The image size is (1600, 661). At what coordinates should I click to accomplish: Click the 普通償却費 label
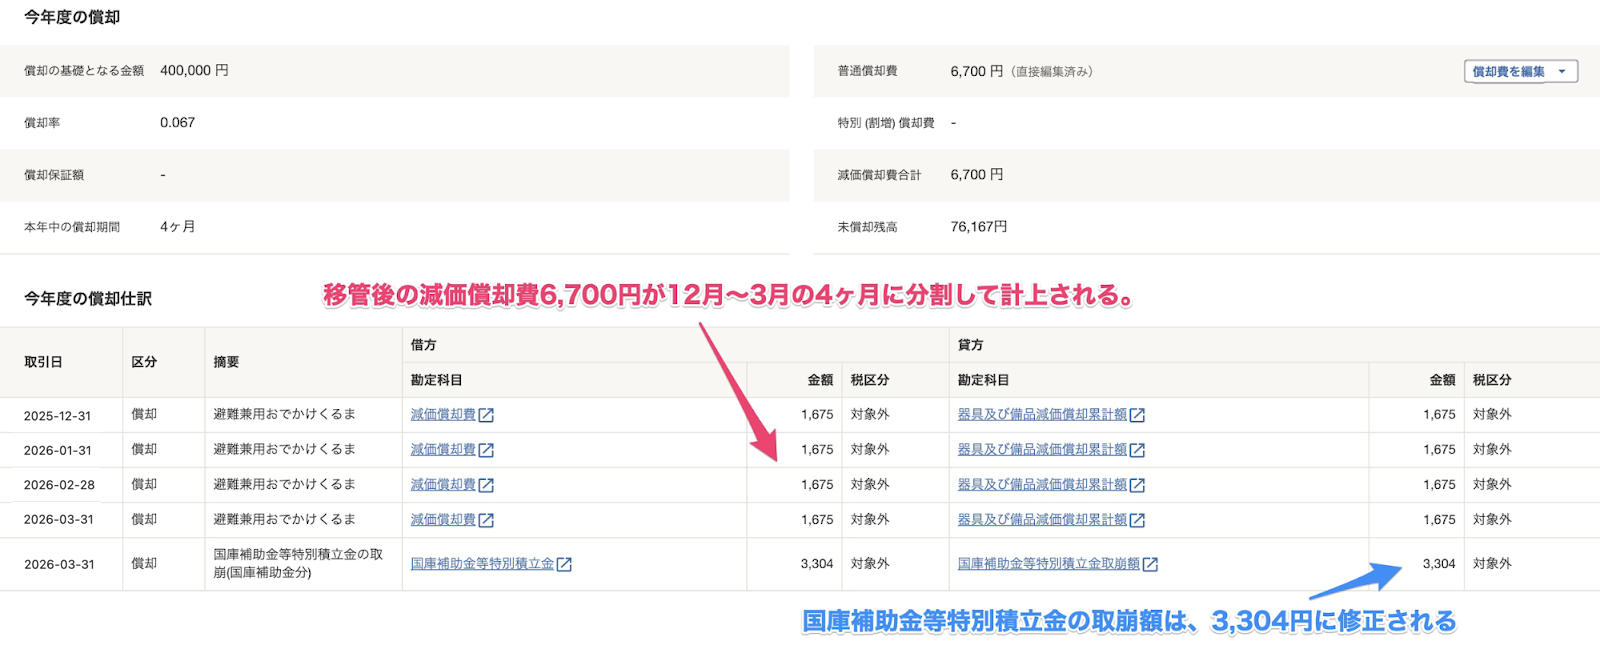coord(867,71)
